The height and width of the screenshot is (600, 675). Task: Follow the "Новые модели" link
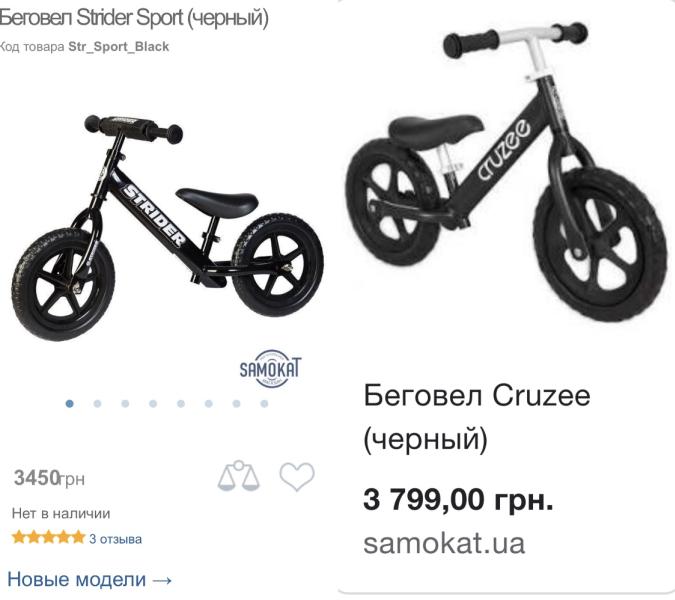(x=90, y=579)
